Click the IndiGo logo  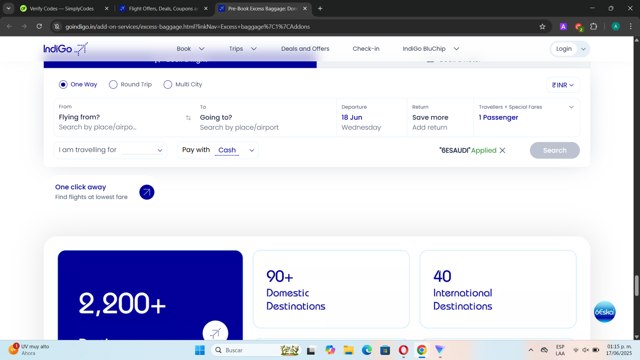[x=65, y=49]
